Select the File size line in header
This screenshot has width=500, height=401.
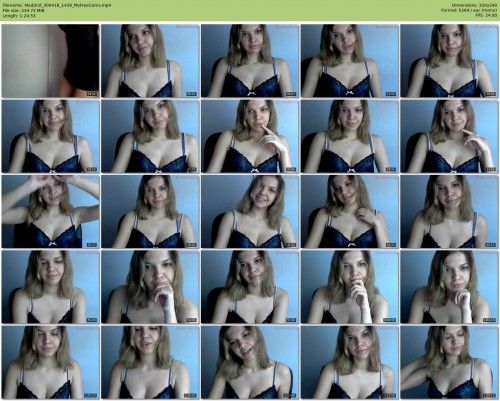23,10
